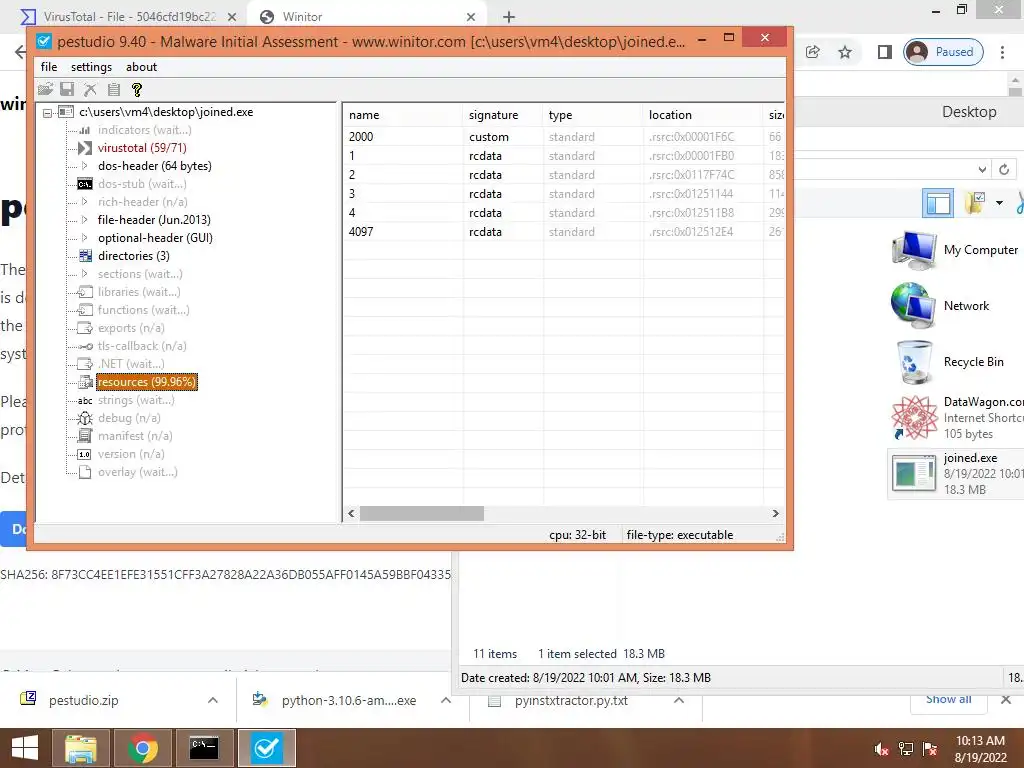
Task: Switch to the VirusTotal browser tab
Action: [x=129, y=17]
